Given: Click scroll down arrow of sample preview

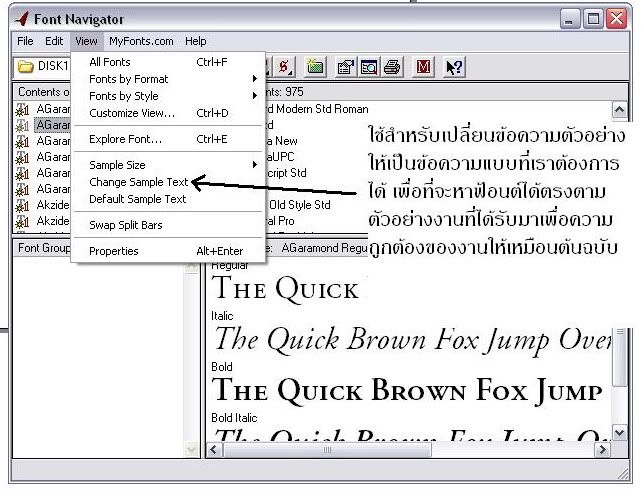Looking at the screenshot, I should [620, 433].
